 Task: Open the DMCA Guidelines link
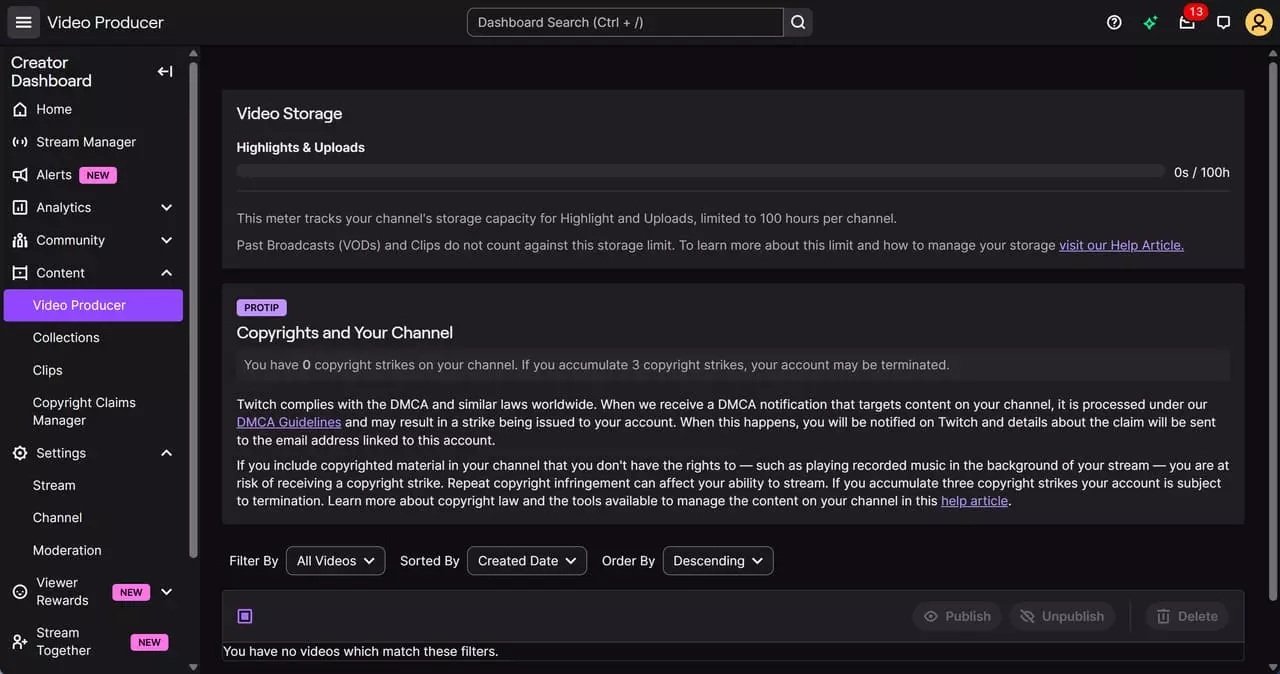[x=289, y=422]
